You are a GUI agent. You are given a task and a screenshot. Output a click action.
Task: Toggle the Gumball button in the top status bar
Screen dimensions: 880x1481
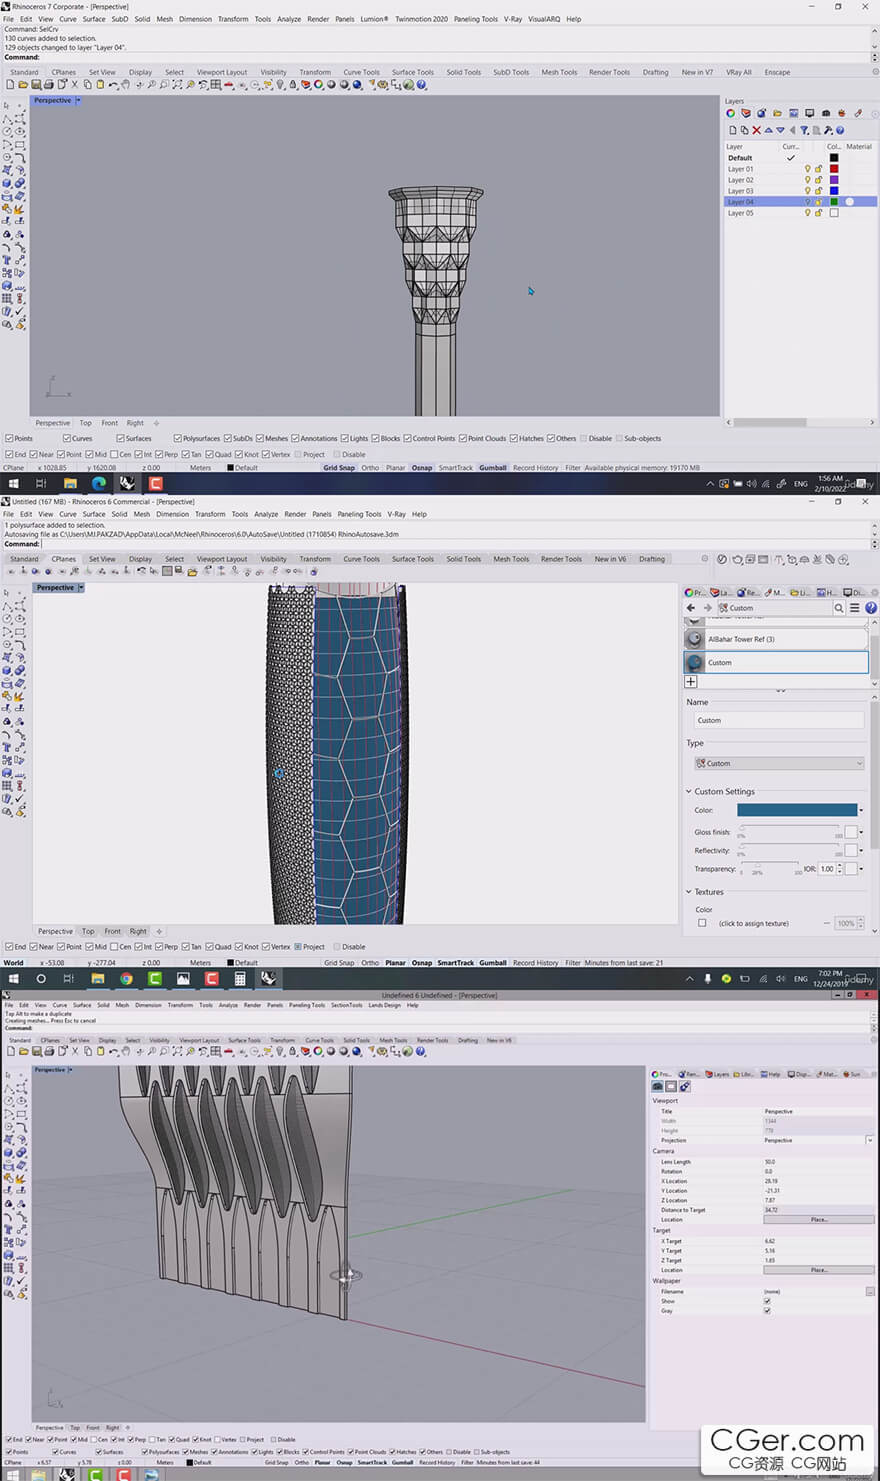[x=492, y=467]
